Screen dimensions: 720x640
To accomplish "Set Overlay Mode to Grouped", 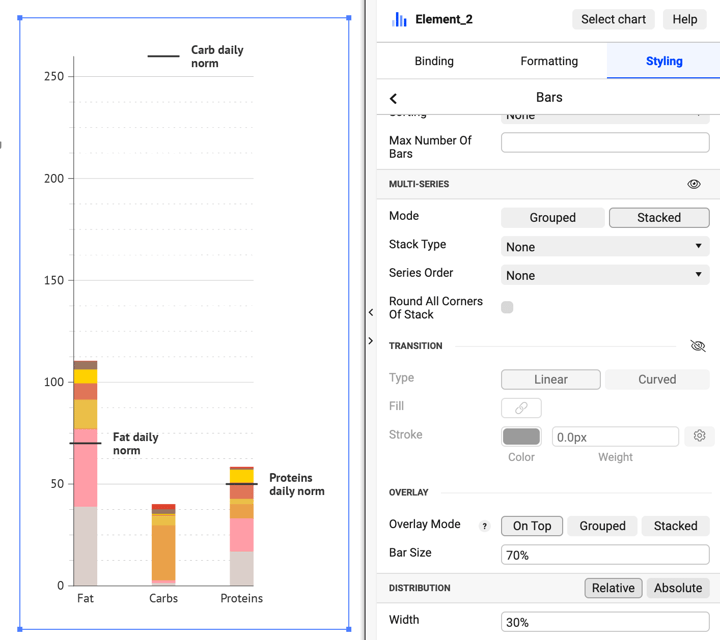I will click(x=602, y=526).
